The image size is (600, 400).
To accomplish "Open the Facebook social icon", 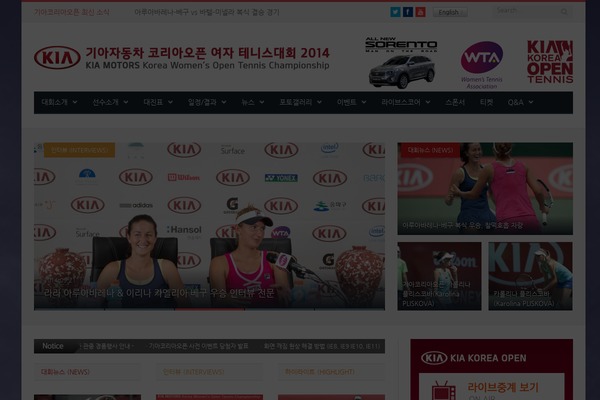I will [408, 12].
